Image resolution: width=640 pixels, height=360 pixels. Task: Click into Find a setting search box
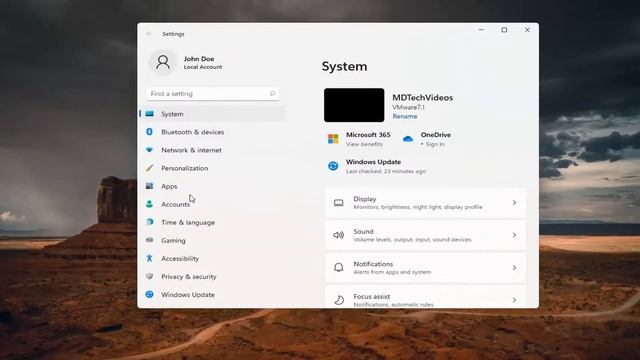click(x=213, y=93)
